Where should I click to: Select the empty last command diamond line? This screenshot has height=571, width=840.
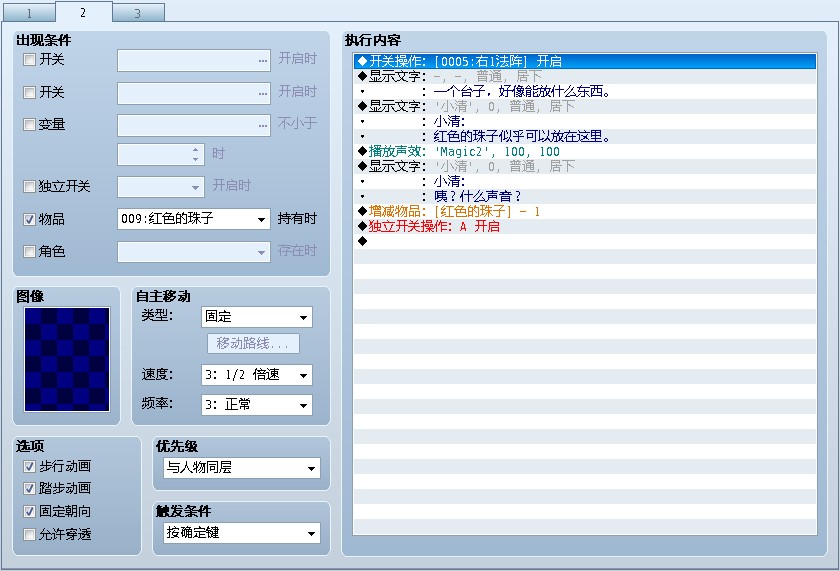point(585,241)
